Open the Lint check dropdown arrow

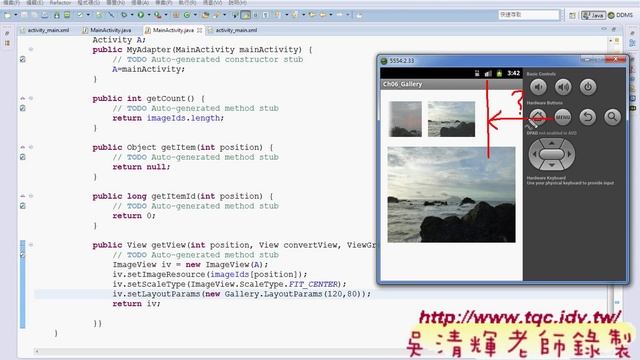pyautogui.click(x=89, y=15)
